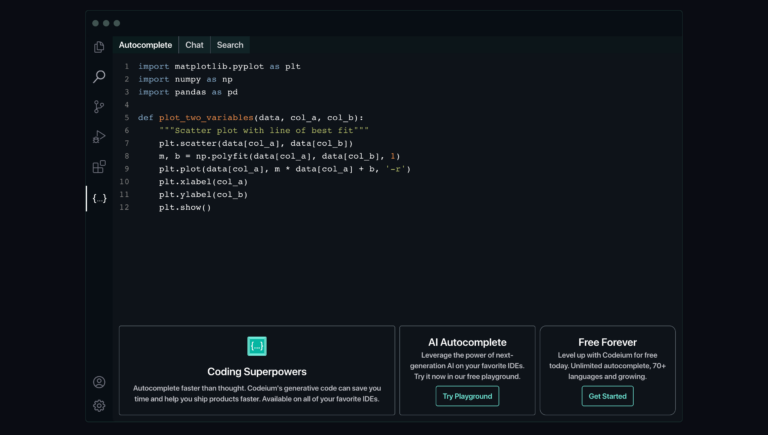Click line 3 import pandas as pd

pyautogui.click(x=188, y=92)
